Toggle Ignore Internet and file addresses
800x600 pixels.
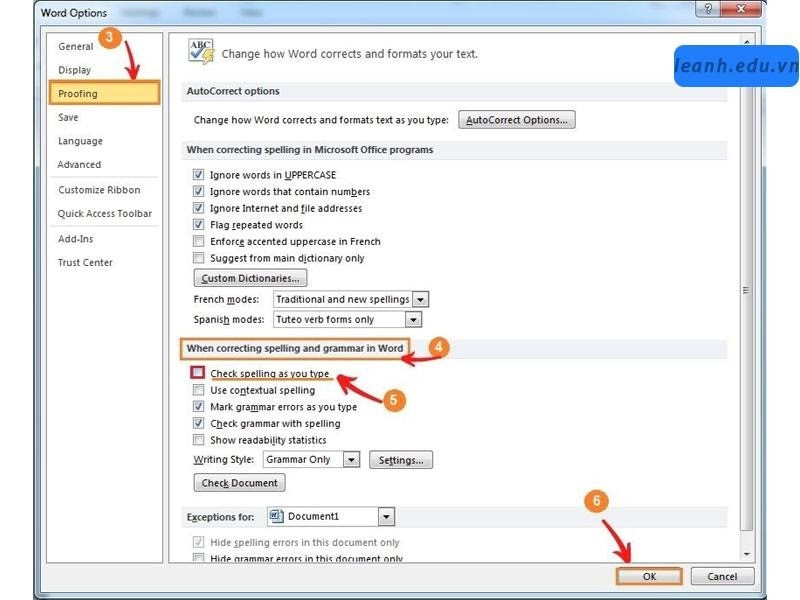198,208
